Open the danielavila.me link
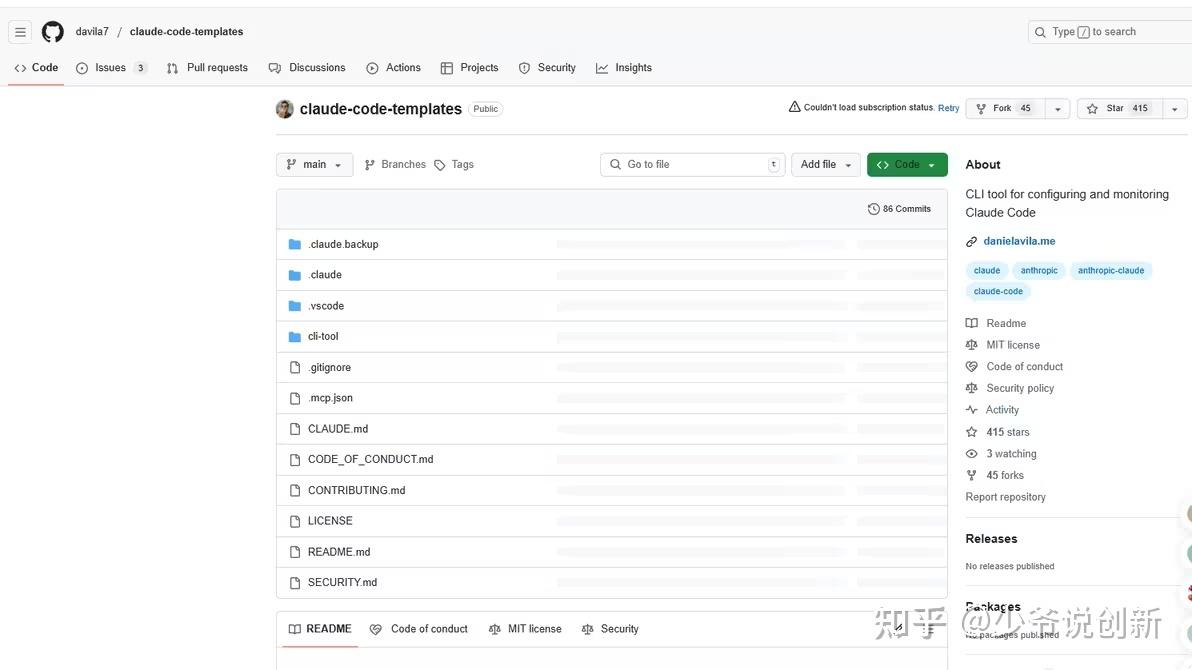1192x670 pixels. [1019, 241]
